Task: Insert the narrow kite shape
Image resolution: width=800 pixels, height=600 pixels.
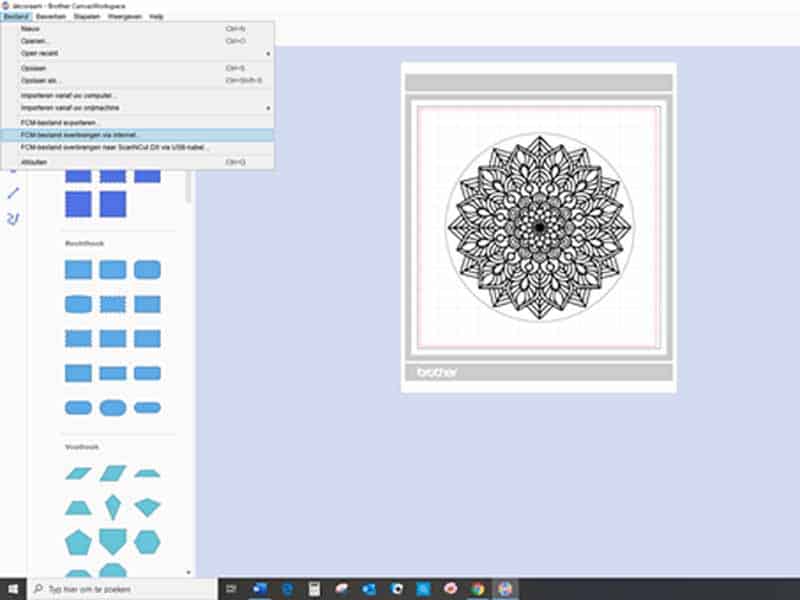Action: (x=113, y=507)
